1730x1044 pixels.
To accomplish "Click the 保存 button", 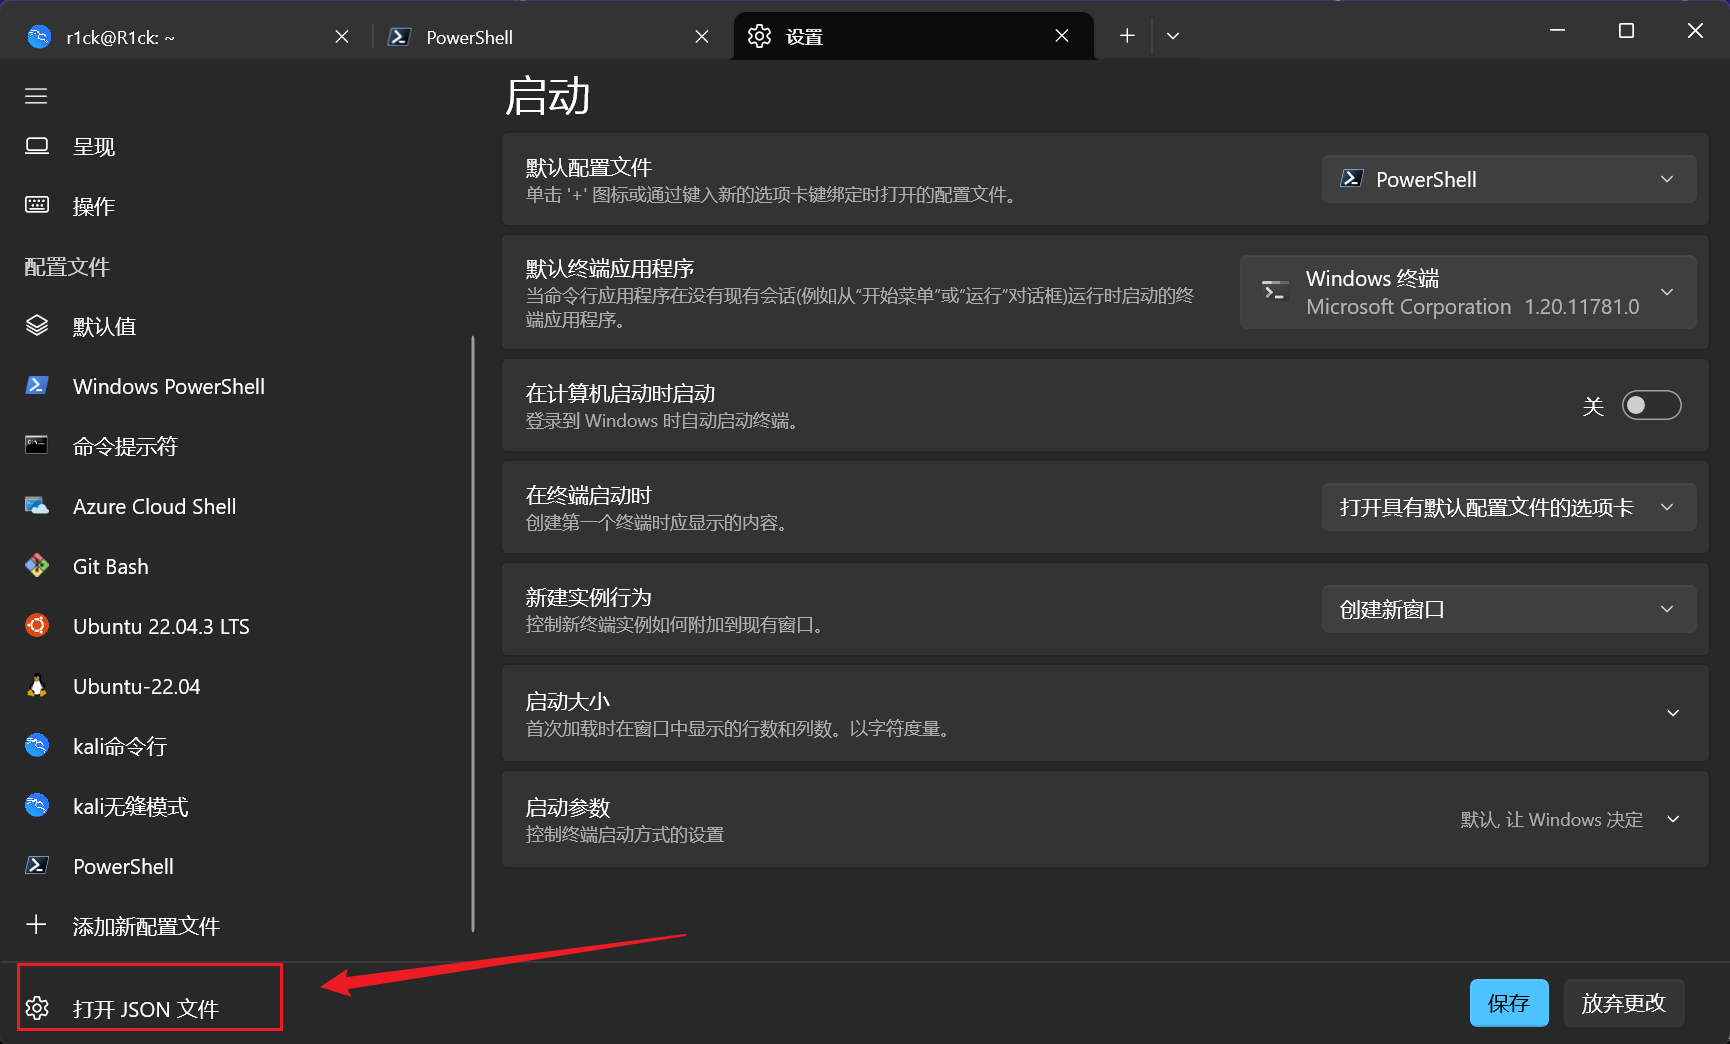I will click(x=1508, y=1003).
